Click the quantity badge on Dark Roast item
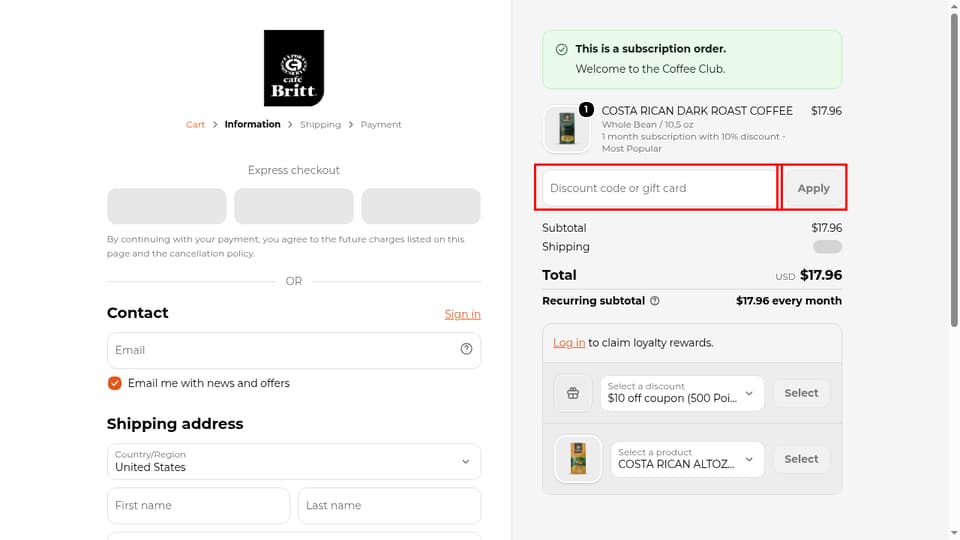This screenshot has height=540, width=960. tap(586, 110)
